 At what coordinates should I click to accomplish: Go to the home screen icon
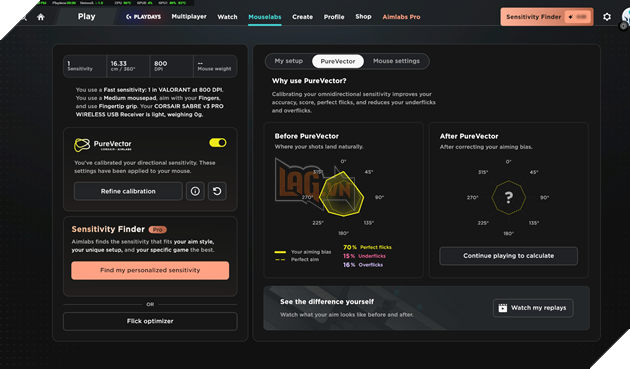(41, 17)
